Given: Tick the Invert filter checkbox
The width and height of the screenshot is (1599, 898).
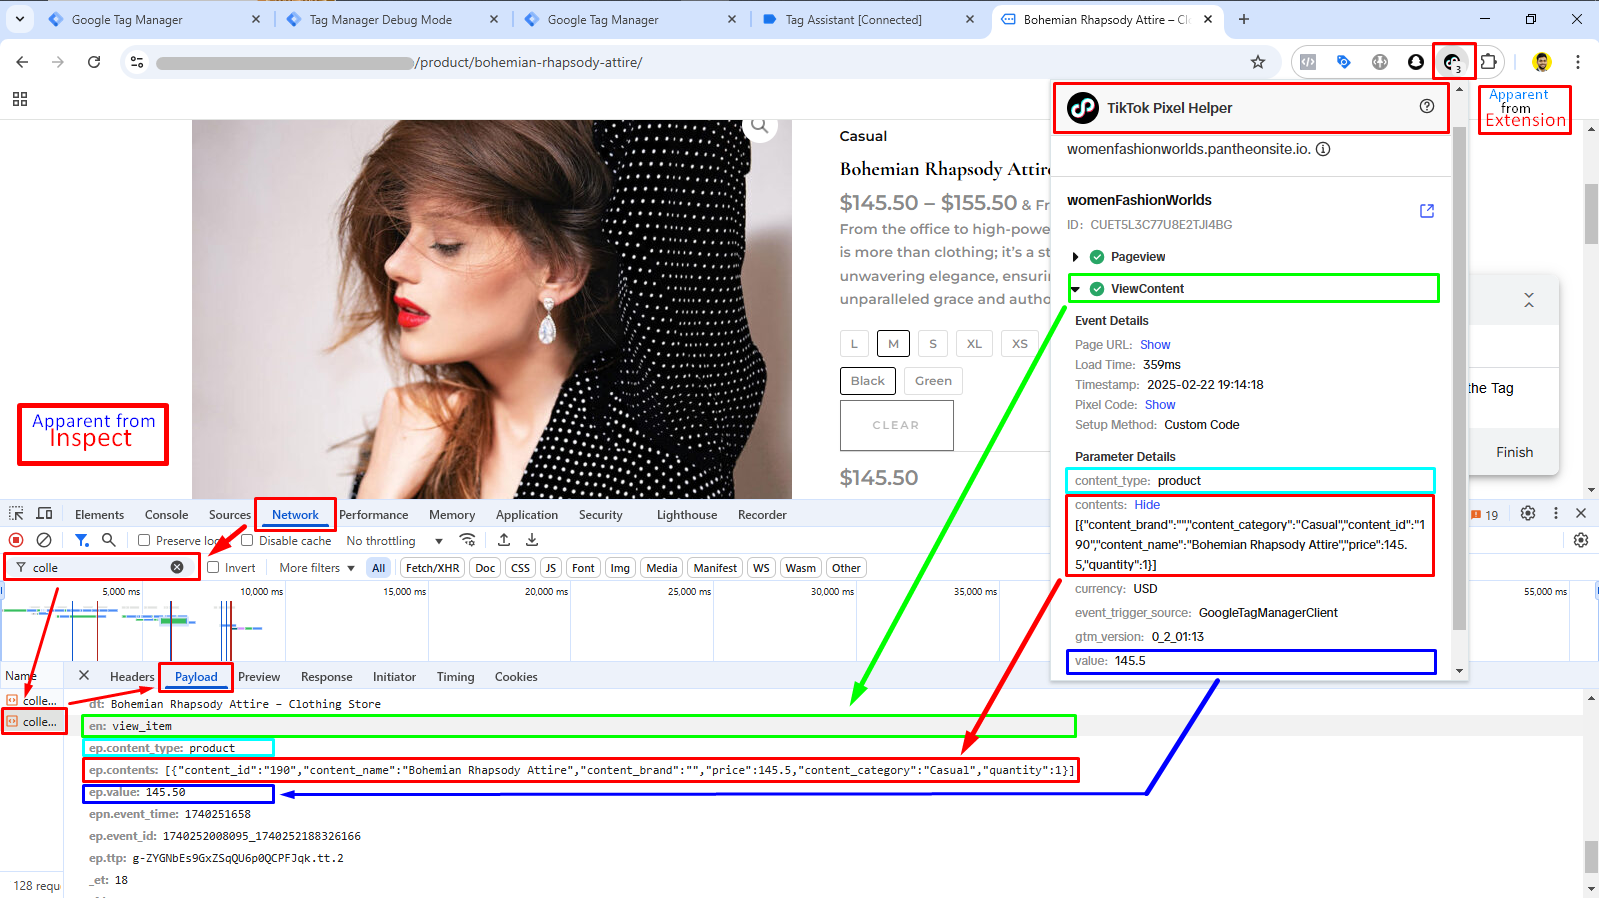Looking at the screenshot, I should [x=213, y=567].
